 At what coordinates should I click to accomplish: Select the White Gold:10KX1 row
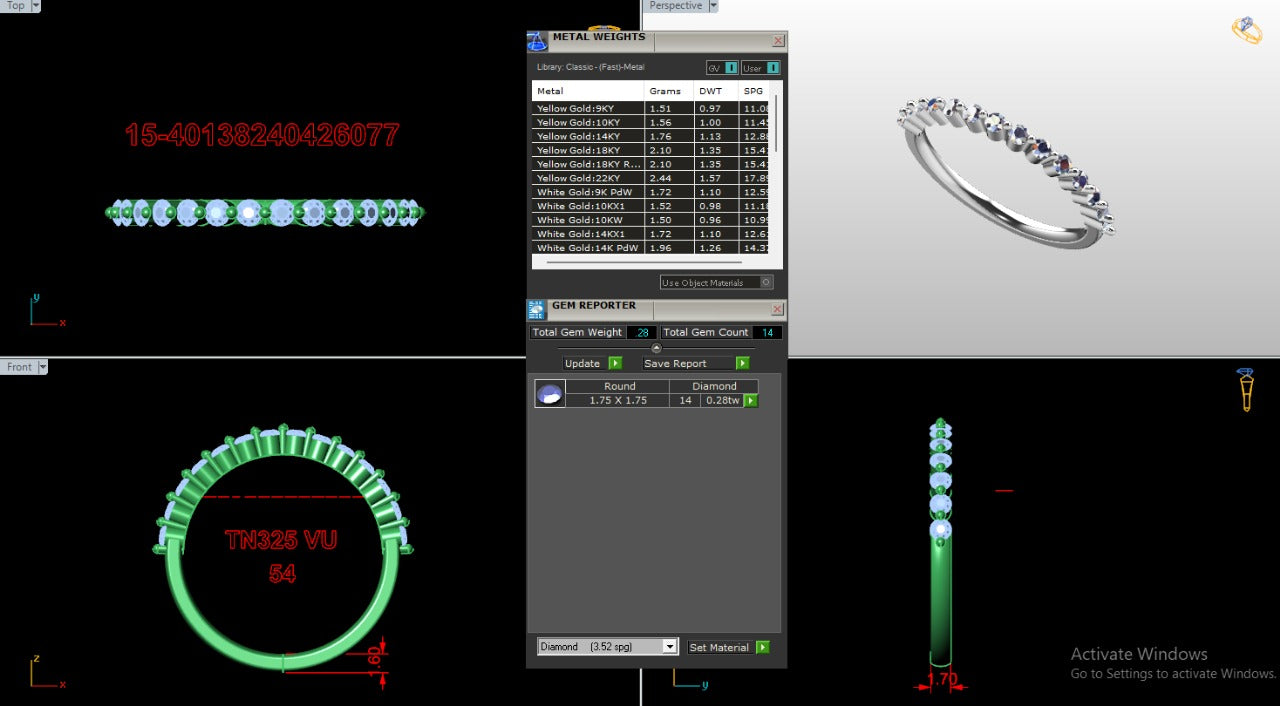coord(651,206)
